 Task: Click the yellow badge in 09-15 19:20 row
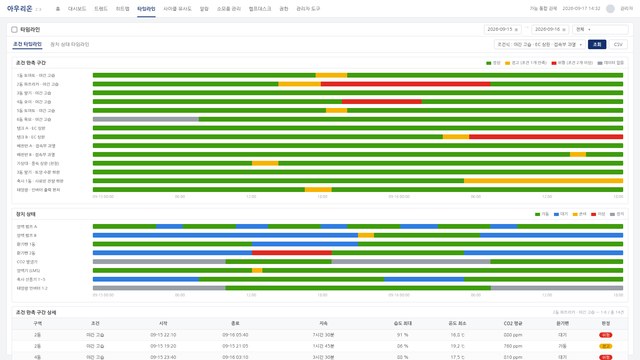(x=606, y=346)
